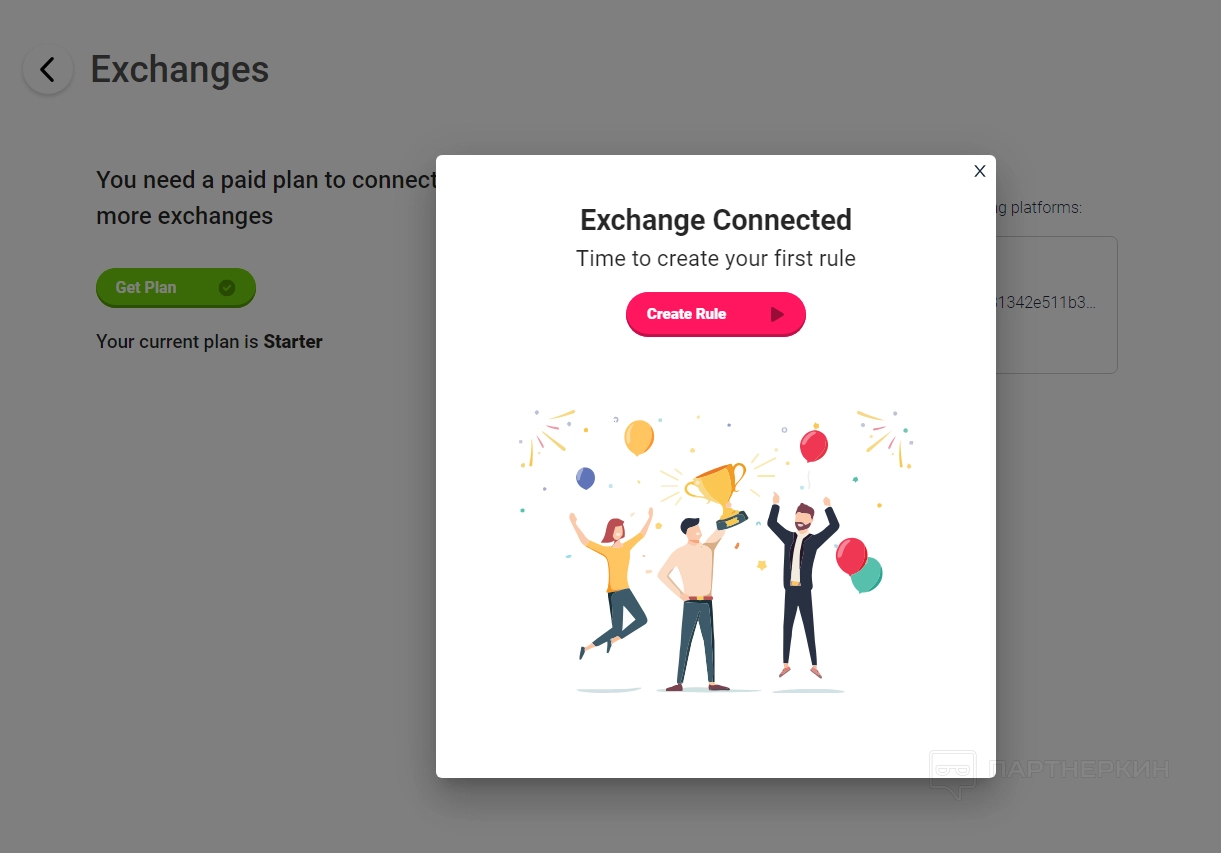The image size is (1221, 853).
Task: Click the checkmark icon on Get Plan
Action: pos(227,288)
